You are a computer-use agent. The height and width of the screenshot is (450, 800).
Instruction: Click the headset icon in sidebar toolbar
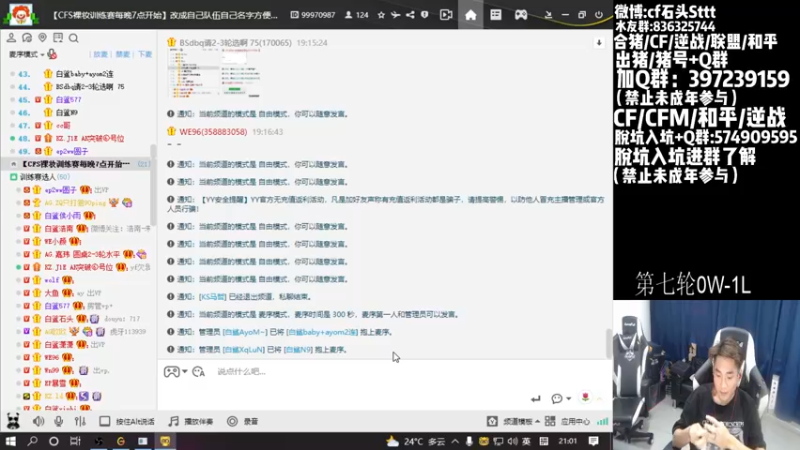tap(27, 38)
